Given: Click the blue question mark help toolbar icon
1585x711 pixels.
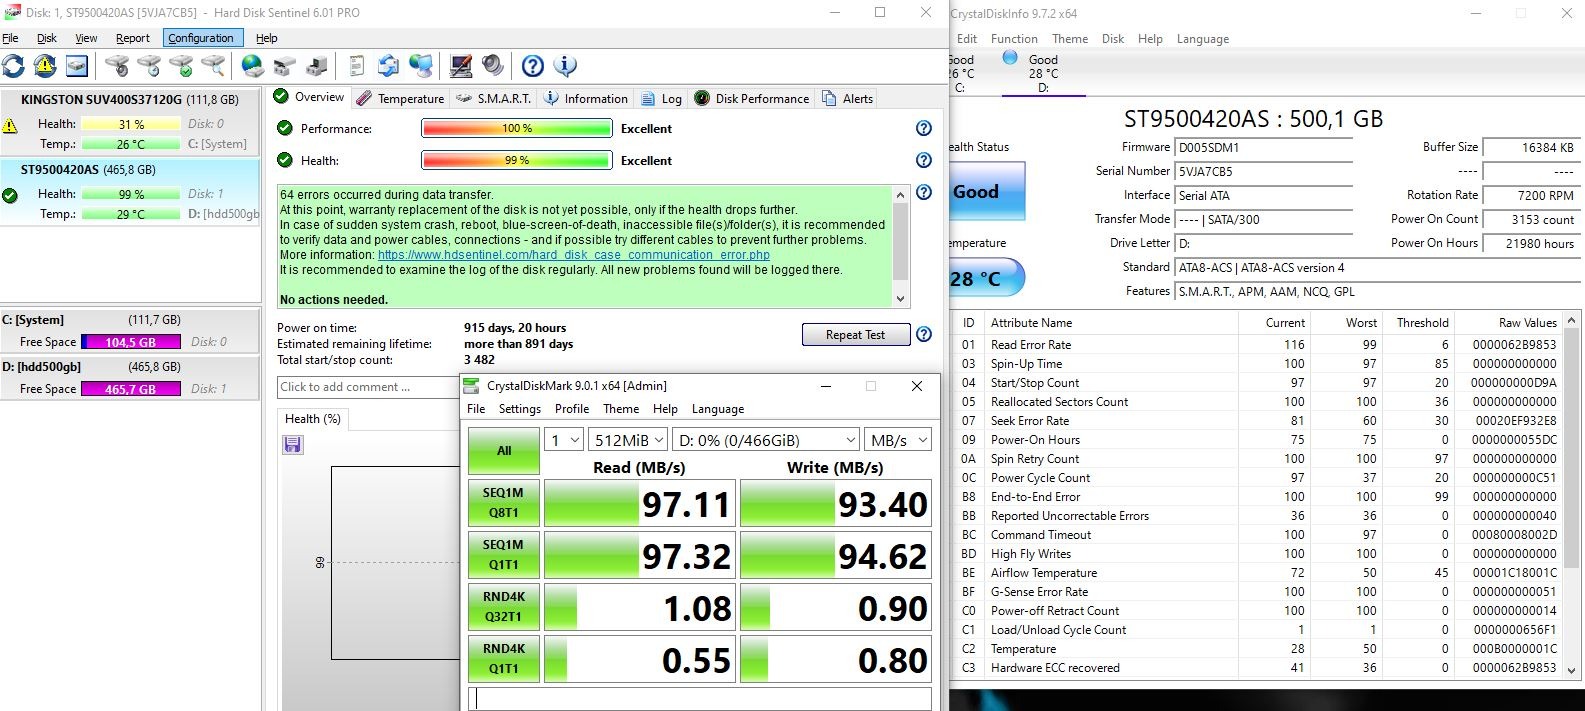Looking at the screenshot, I should tap(533, 66).
